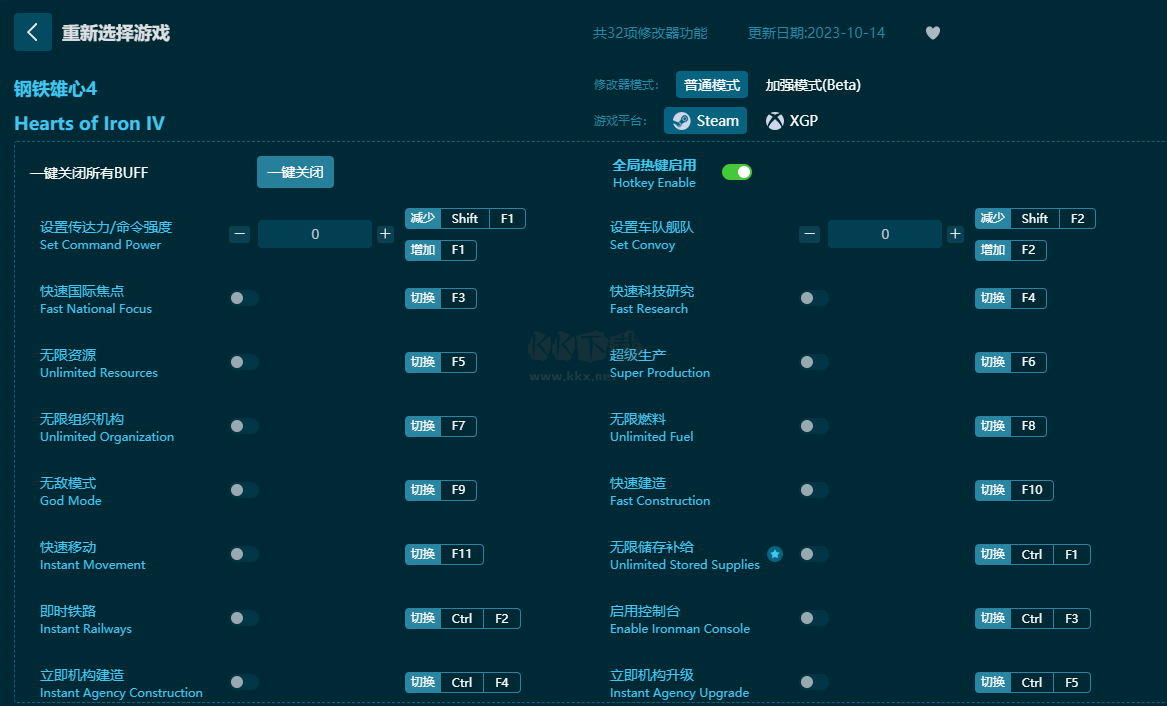Click the Unlimited Fuel label
Screen dimensions: 1167x706
[651, 437]
